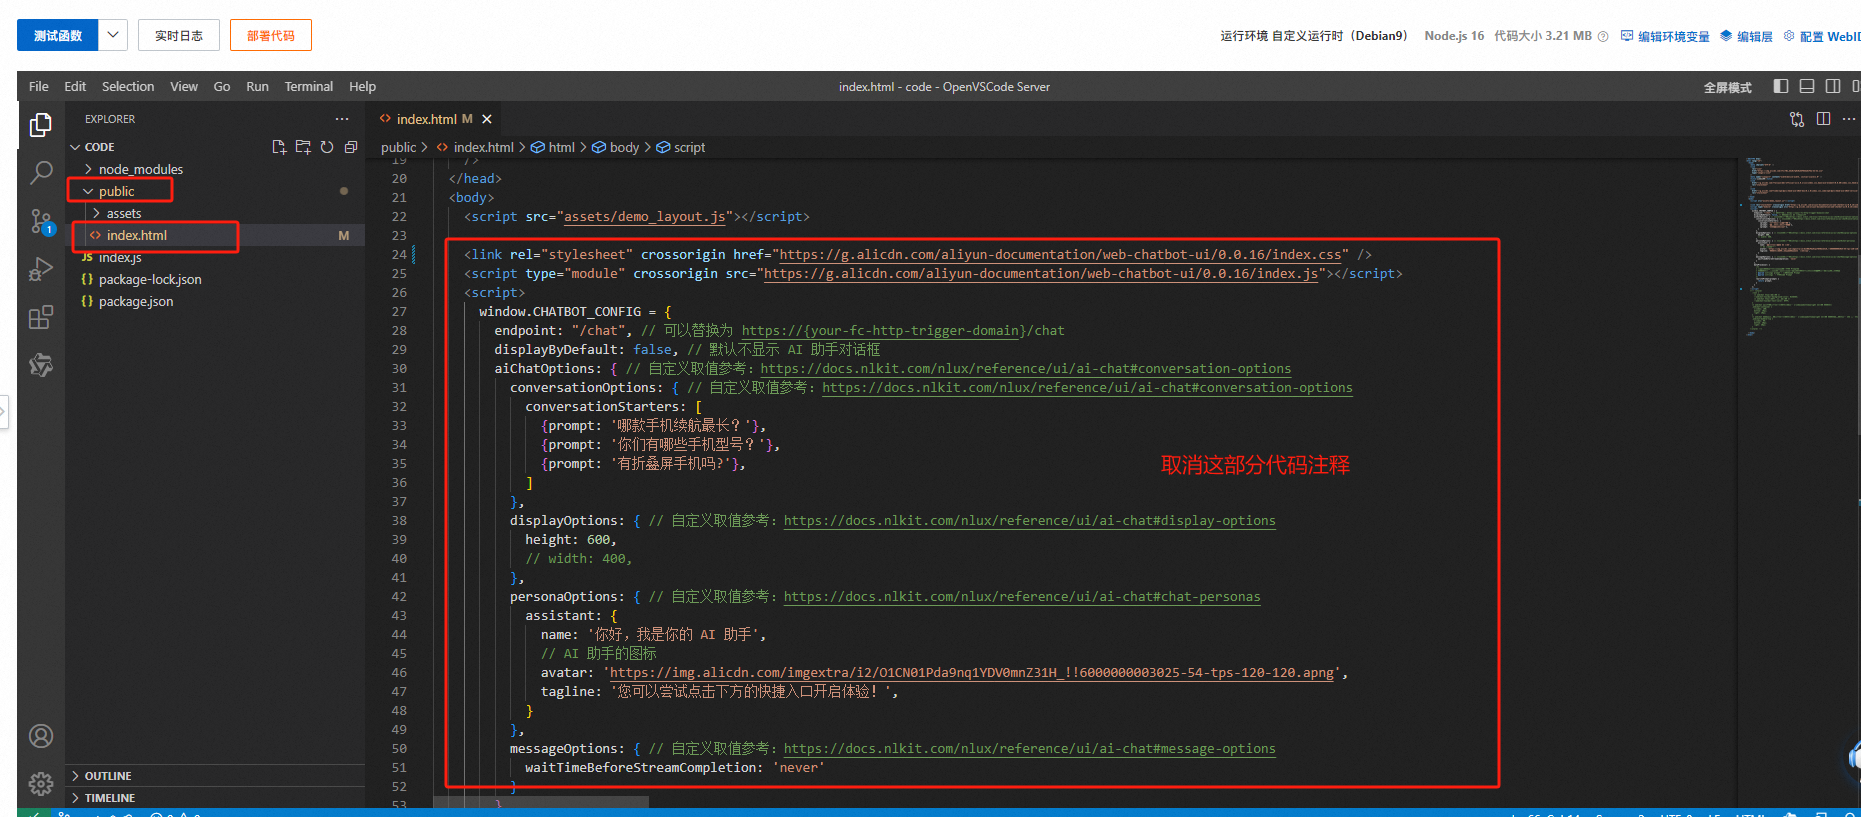This screenshot has height=817, width=1861.
Task: Click the demo_layout.js script source link
Action: (x=645, y=217)
